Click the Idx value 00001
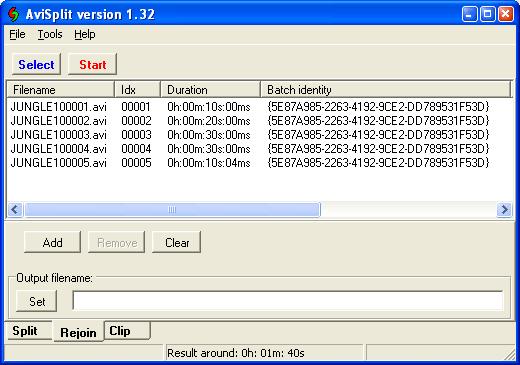 pyautogui.click(x=136, y=107)
